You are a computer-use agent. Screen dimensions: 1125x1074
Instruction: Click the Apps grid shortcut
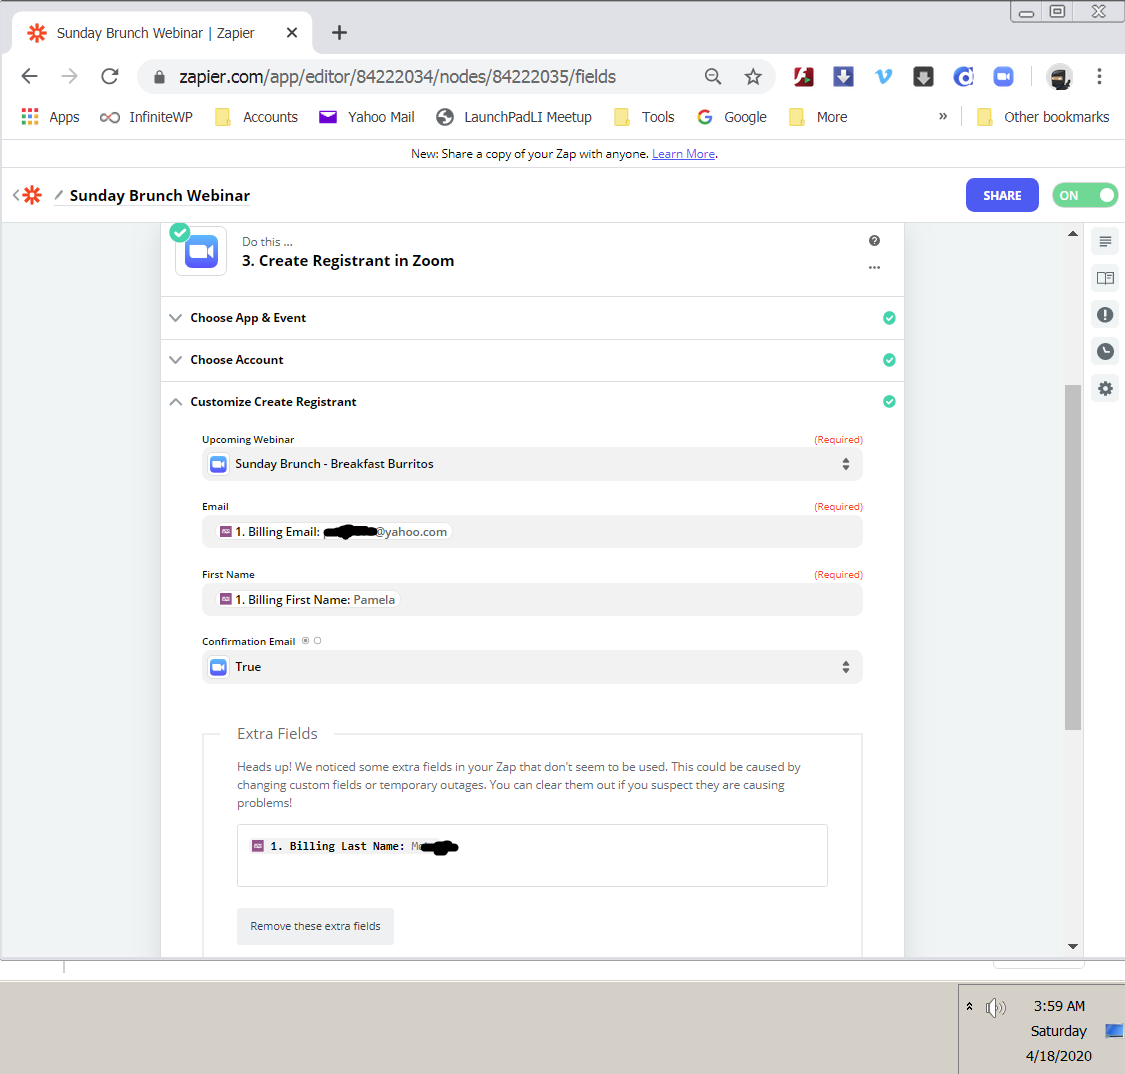click(x=50, y=117)
